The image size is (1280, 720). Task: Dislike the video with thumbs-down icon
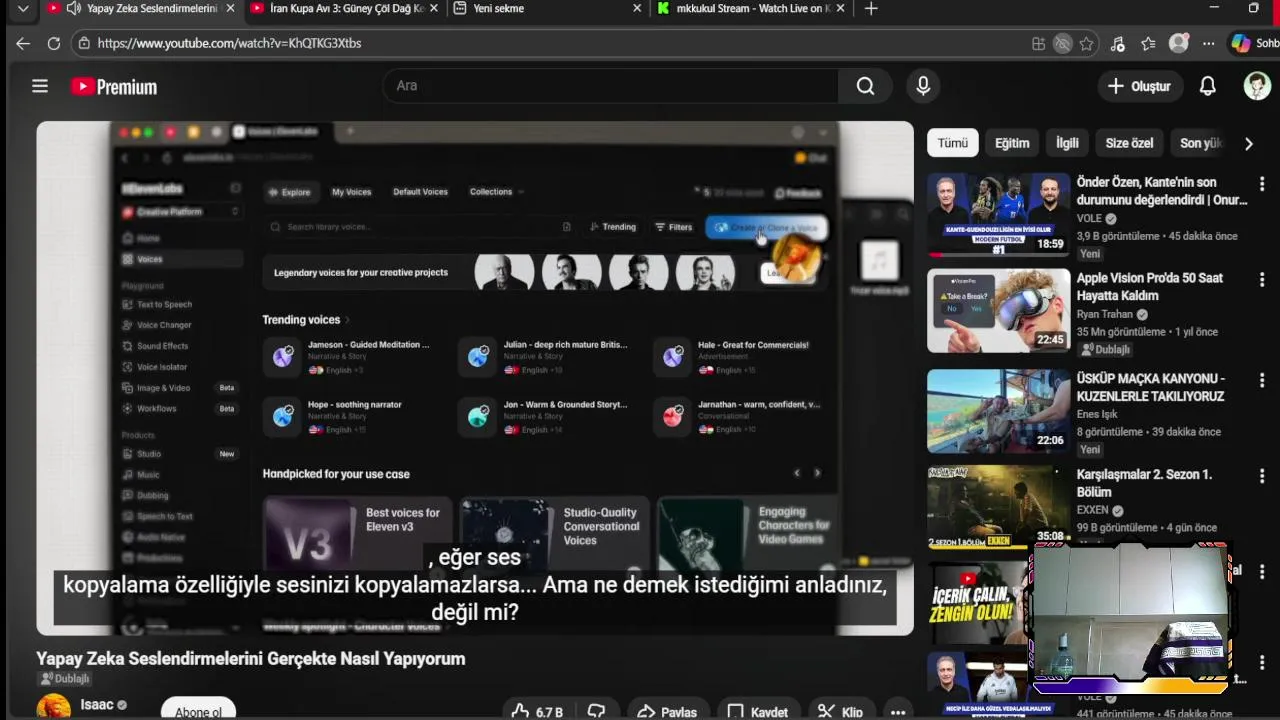[597, 711]
